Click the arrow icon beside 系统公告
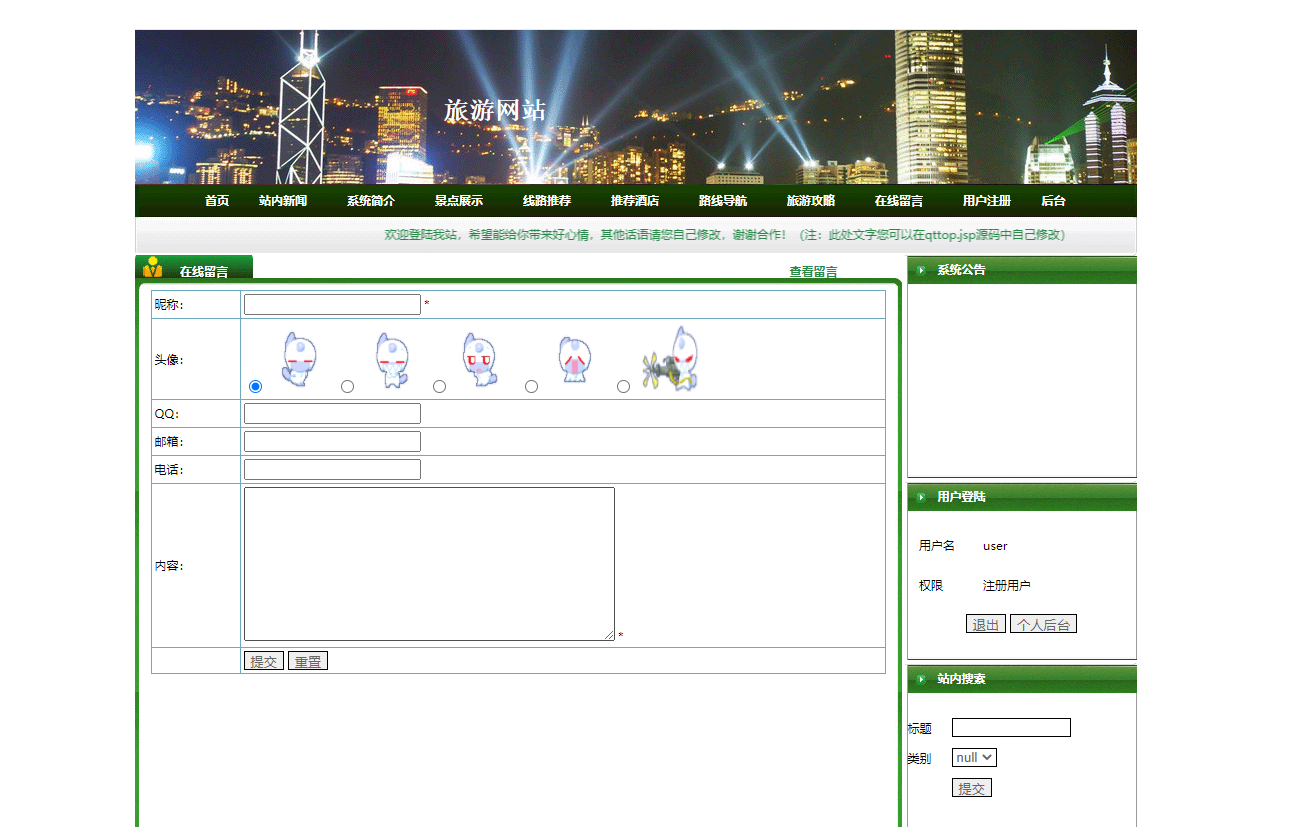The height and width of the screenshot is (827, 1290). click(921, 269)
